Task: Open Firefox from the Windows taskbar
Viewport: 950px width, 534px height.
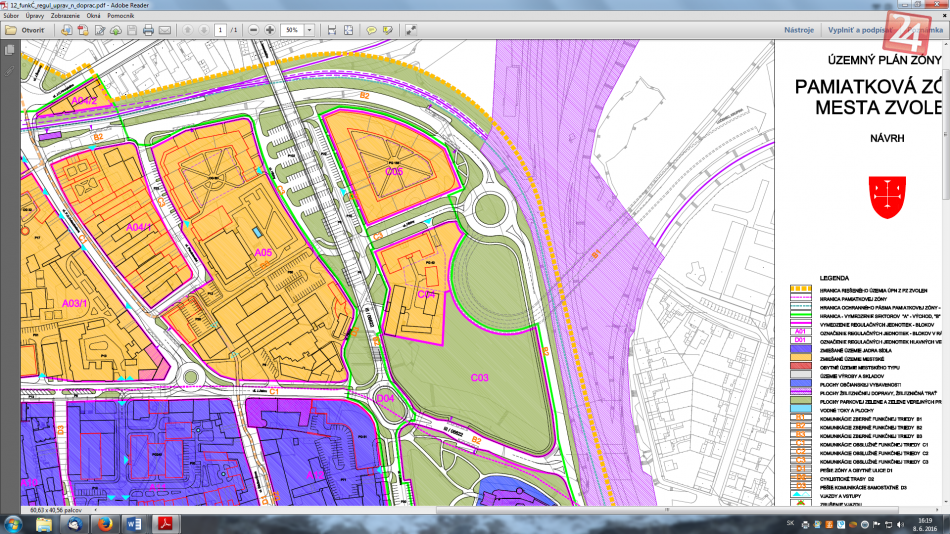Action: [103, 523]
